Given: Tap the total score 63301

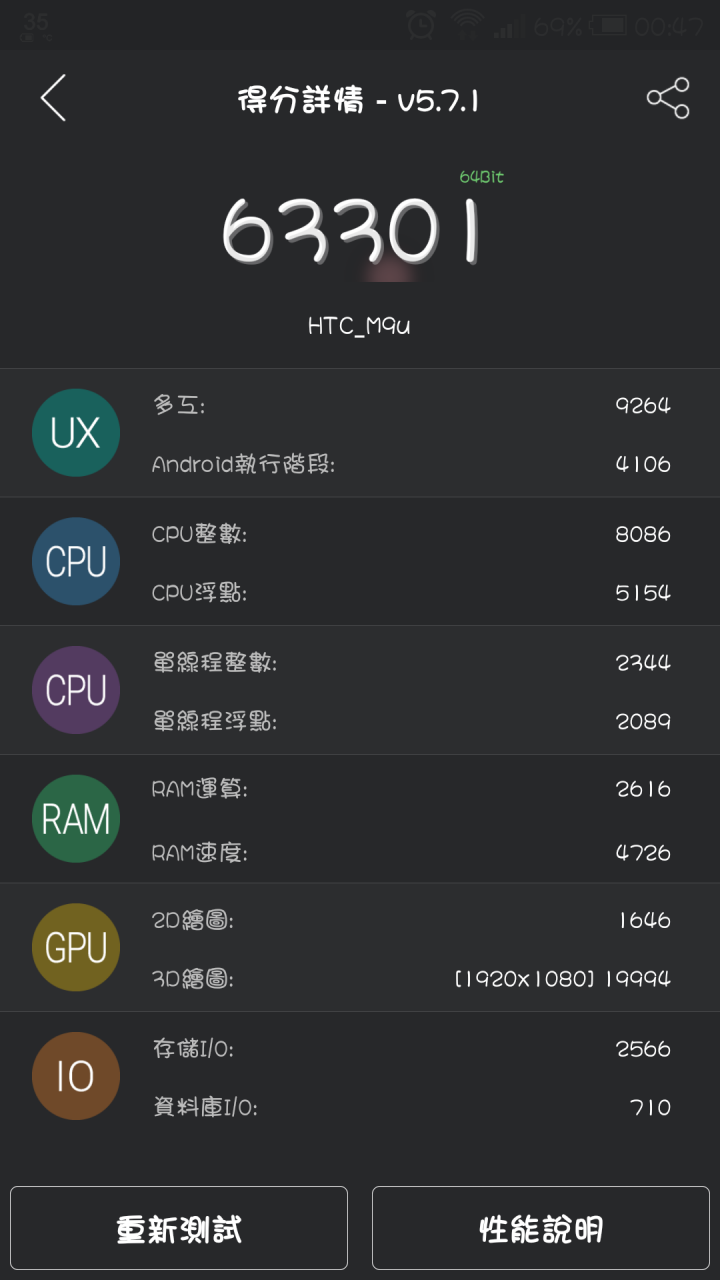Looking at the screenshot, I should (350, 231).
